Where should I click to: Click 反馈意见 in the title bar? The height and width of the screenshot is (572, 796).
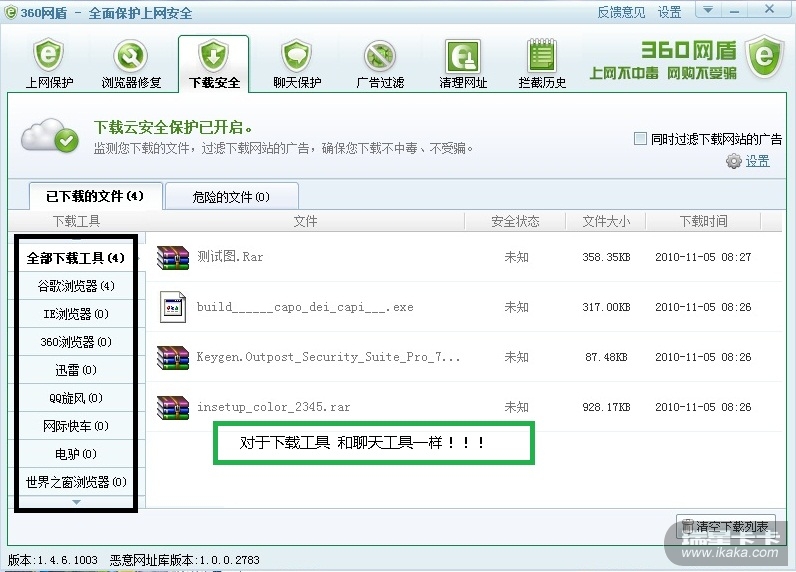coord(621,12)
